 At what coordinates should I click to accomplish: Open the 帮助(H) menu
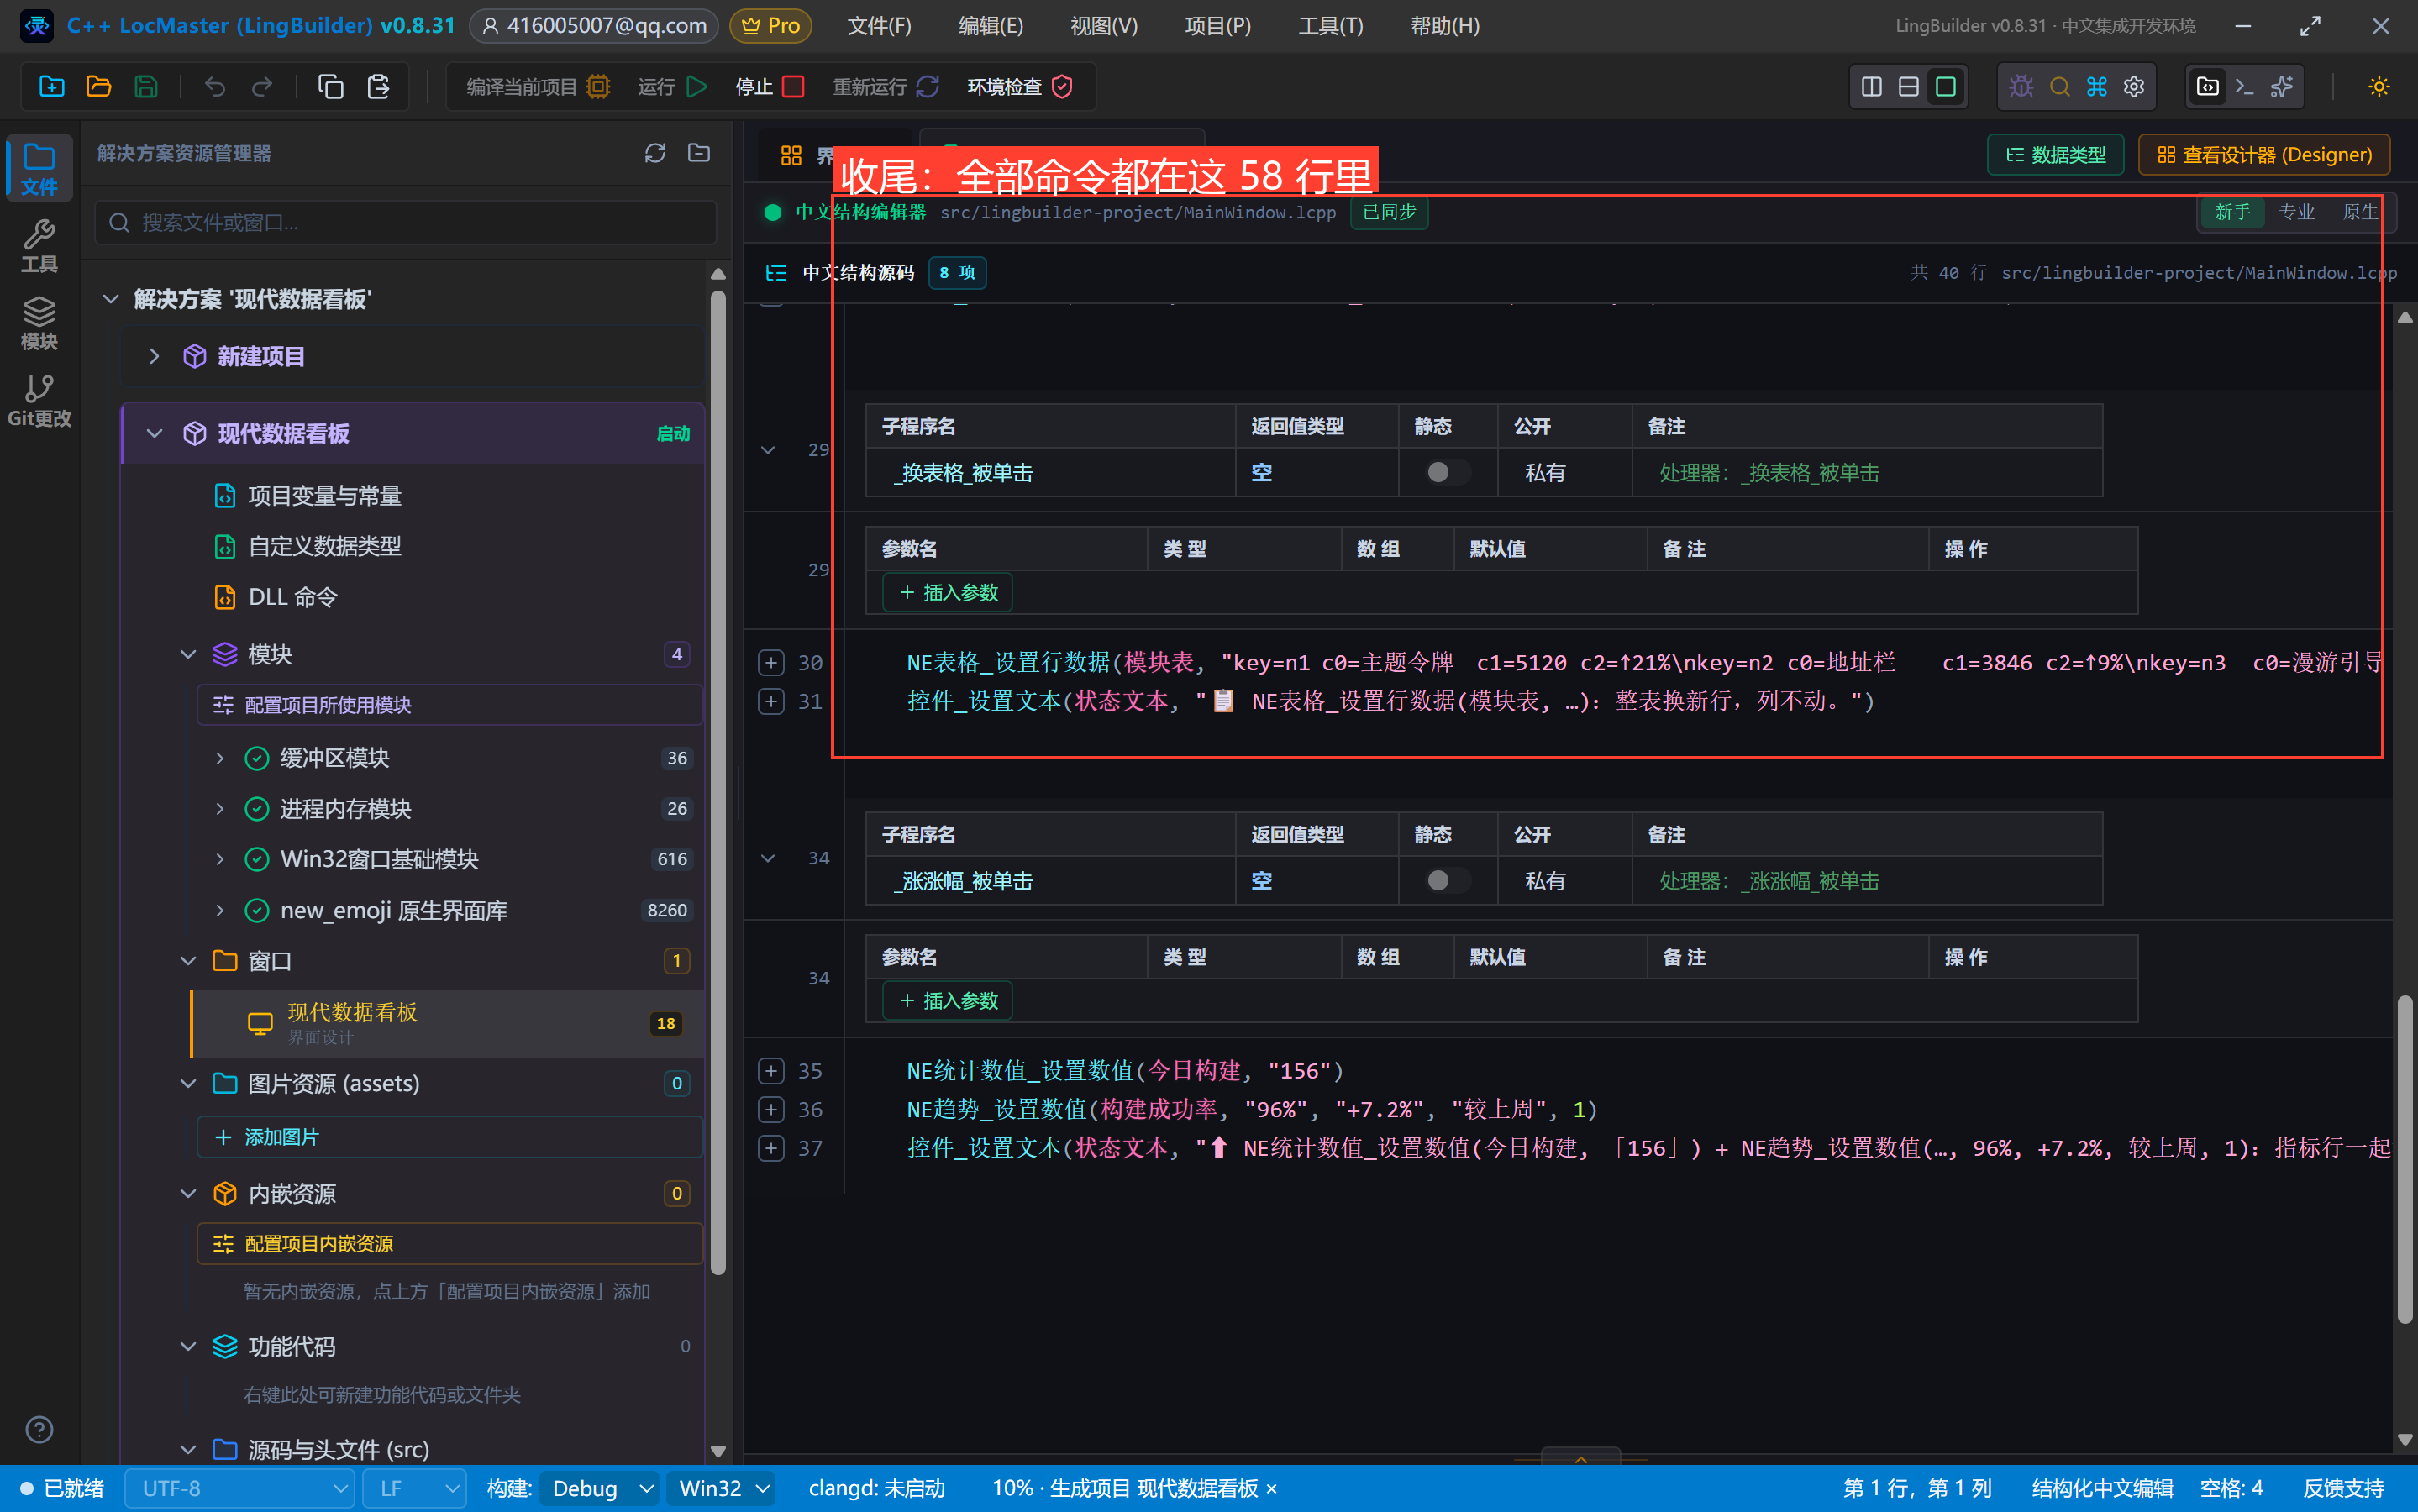tap(1444, 26)
